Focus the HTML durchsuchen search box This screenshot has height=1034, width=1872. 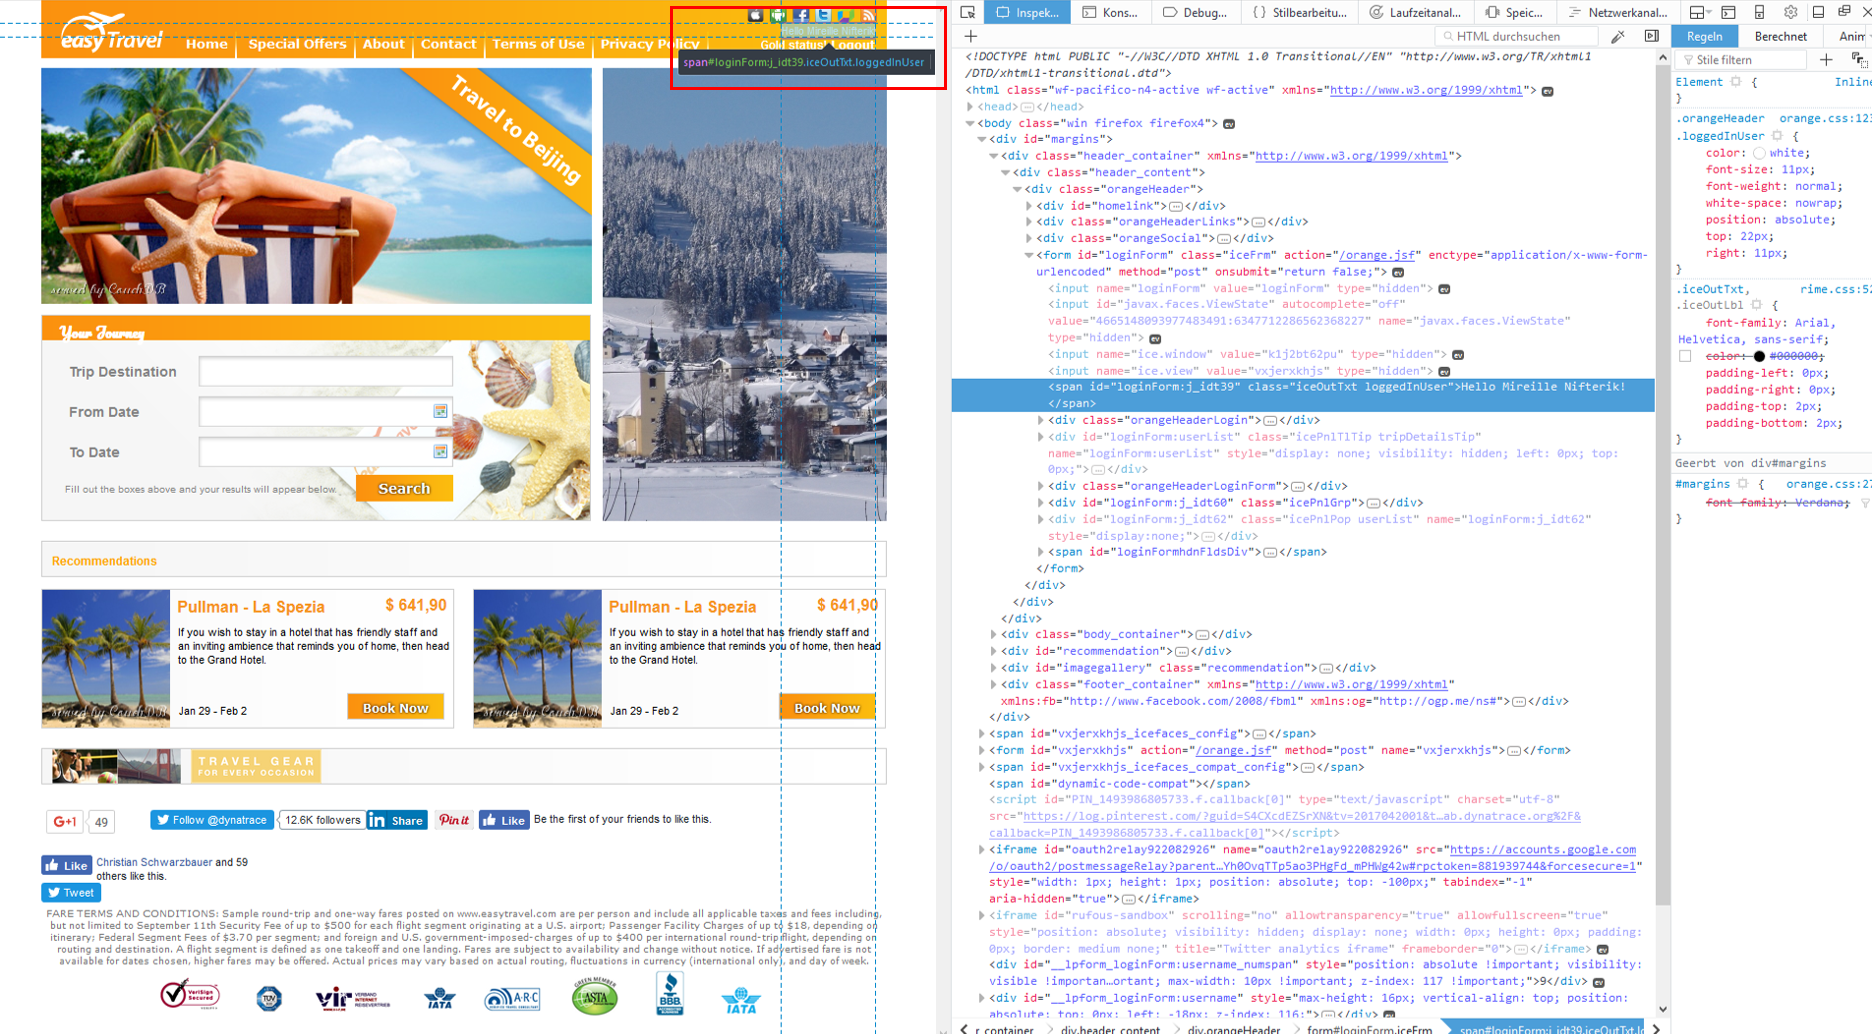point(1516,36)
